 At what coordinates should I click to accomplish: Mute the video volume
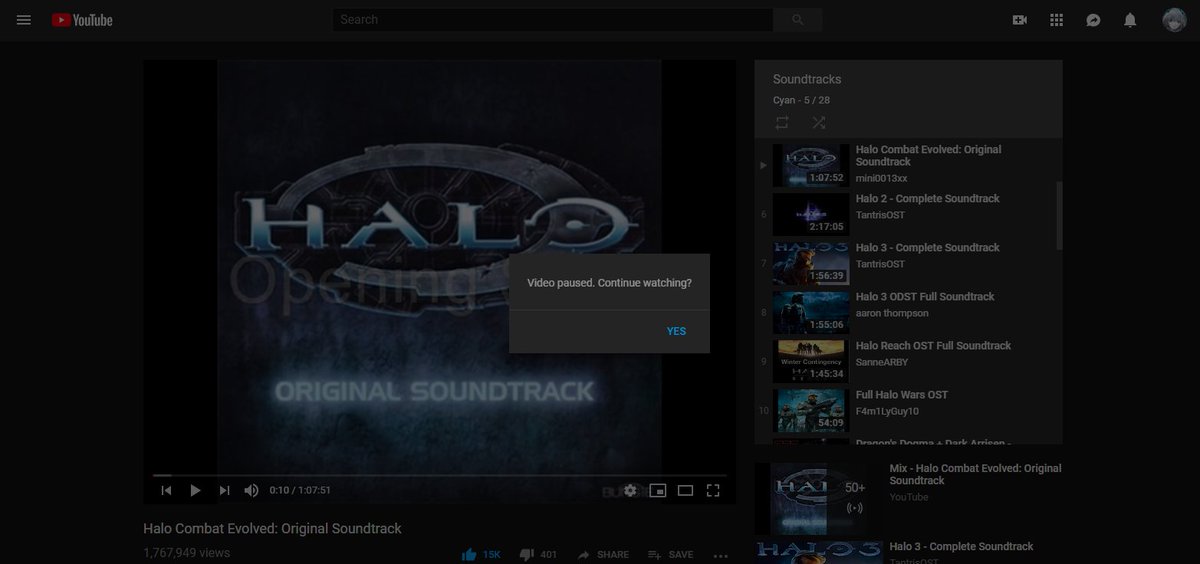click(252, 490)
